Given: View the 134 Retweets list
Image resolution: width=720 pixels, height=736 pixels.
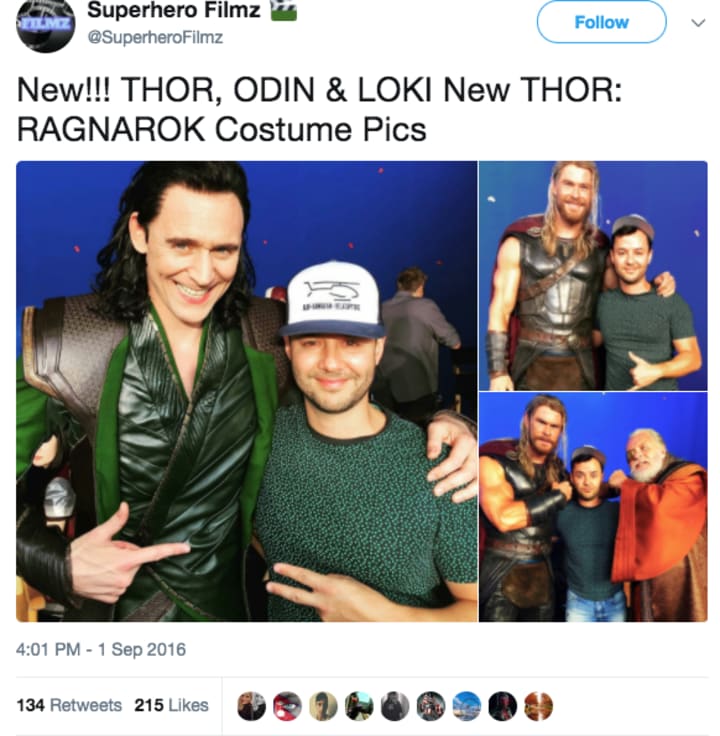Looking at the screenshot, I should (x=69, y=705).
